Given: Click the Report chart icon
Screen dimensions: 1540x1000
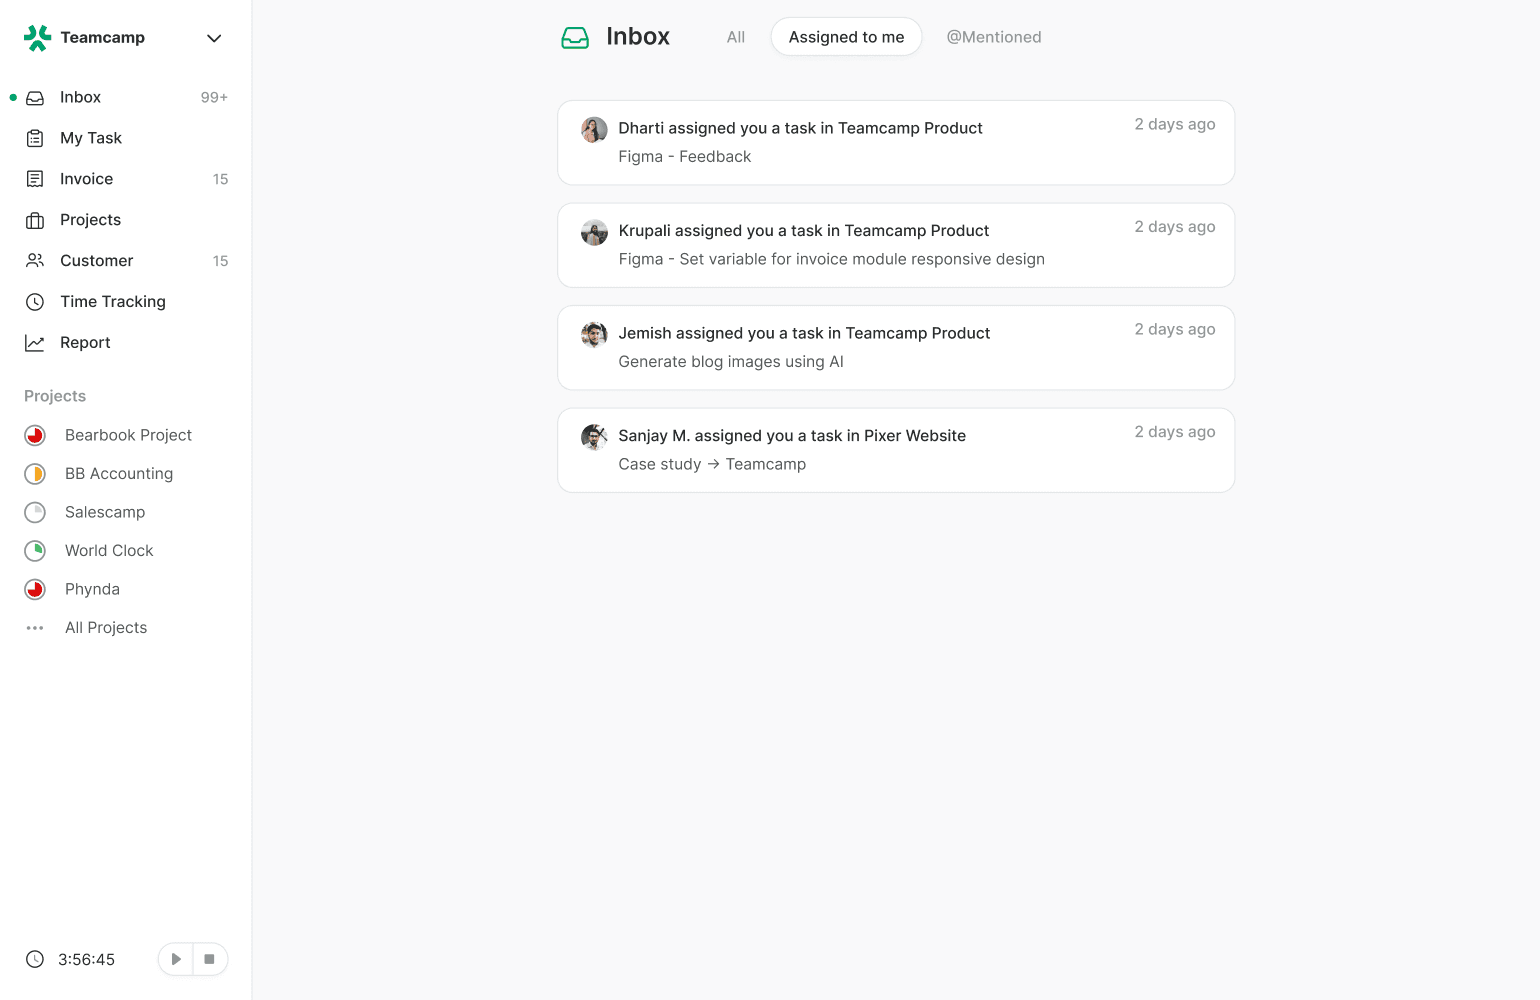Looking at the screenshot, I should coord(35,343).
